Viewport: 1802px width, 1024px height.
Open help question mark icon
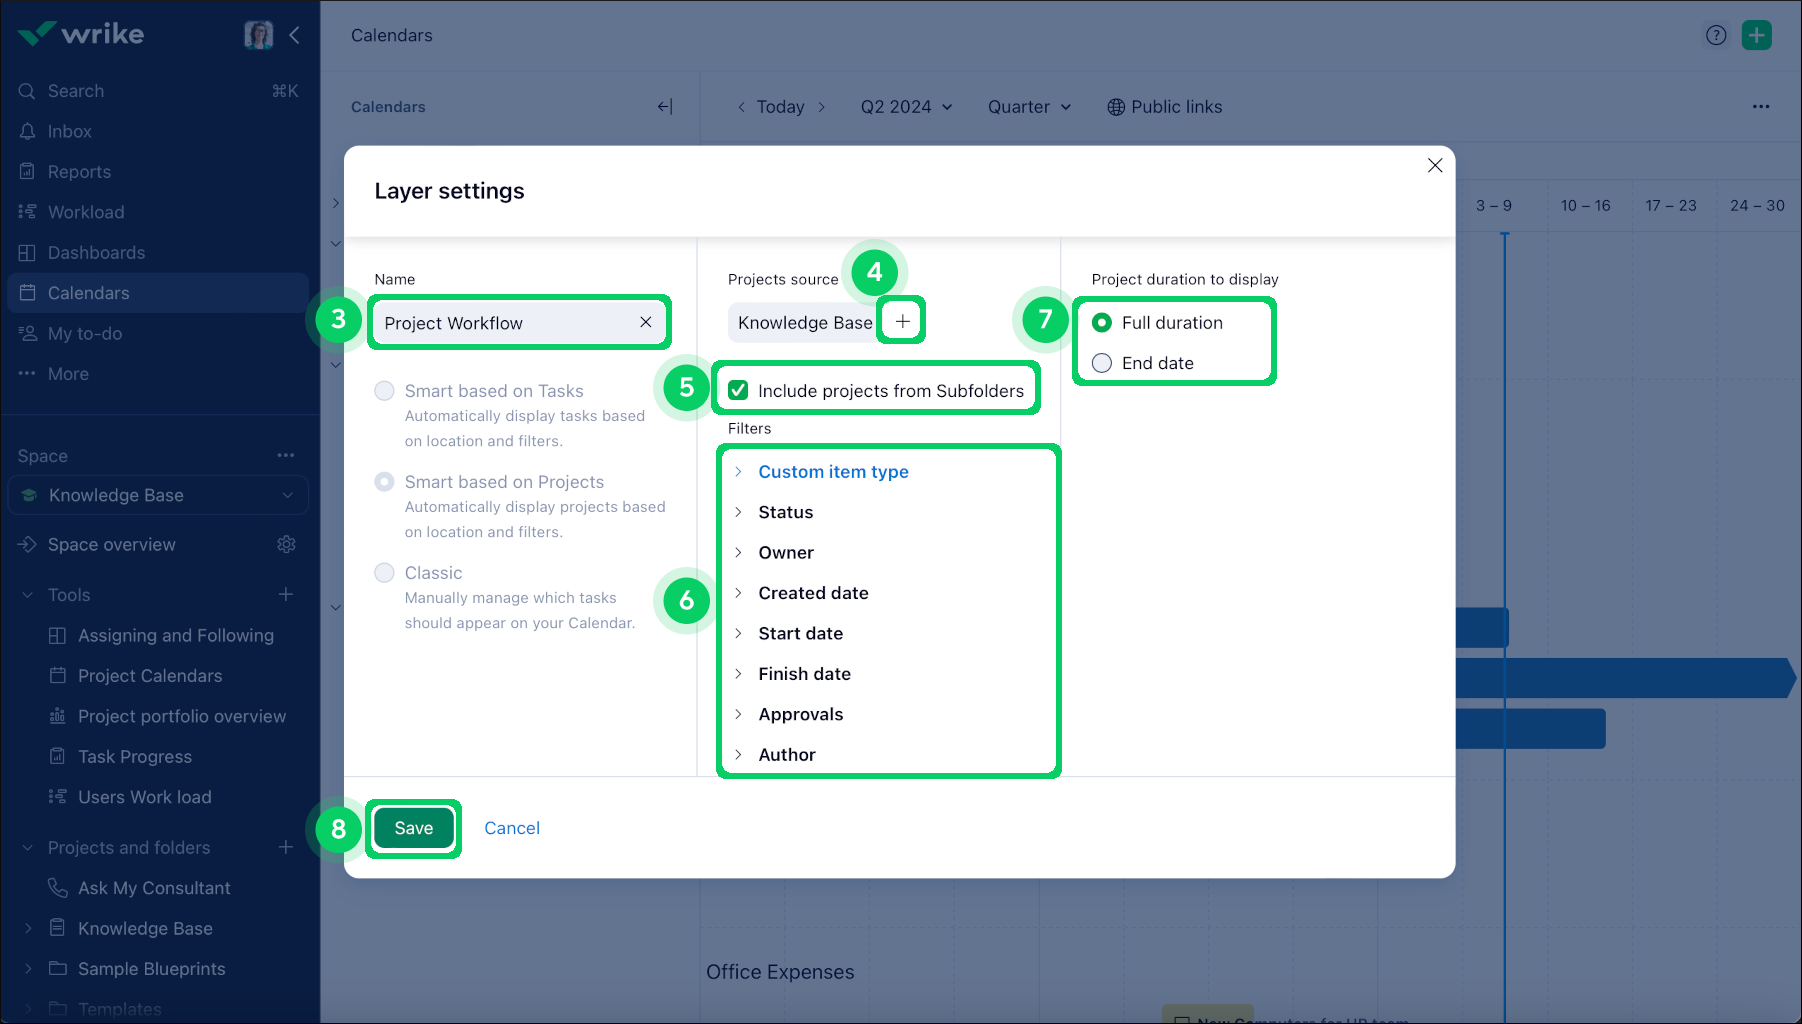coord(1716,35)
